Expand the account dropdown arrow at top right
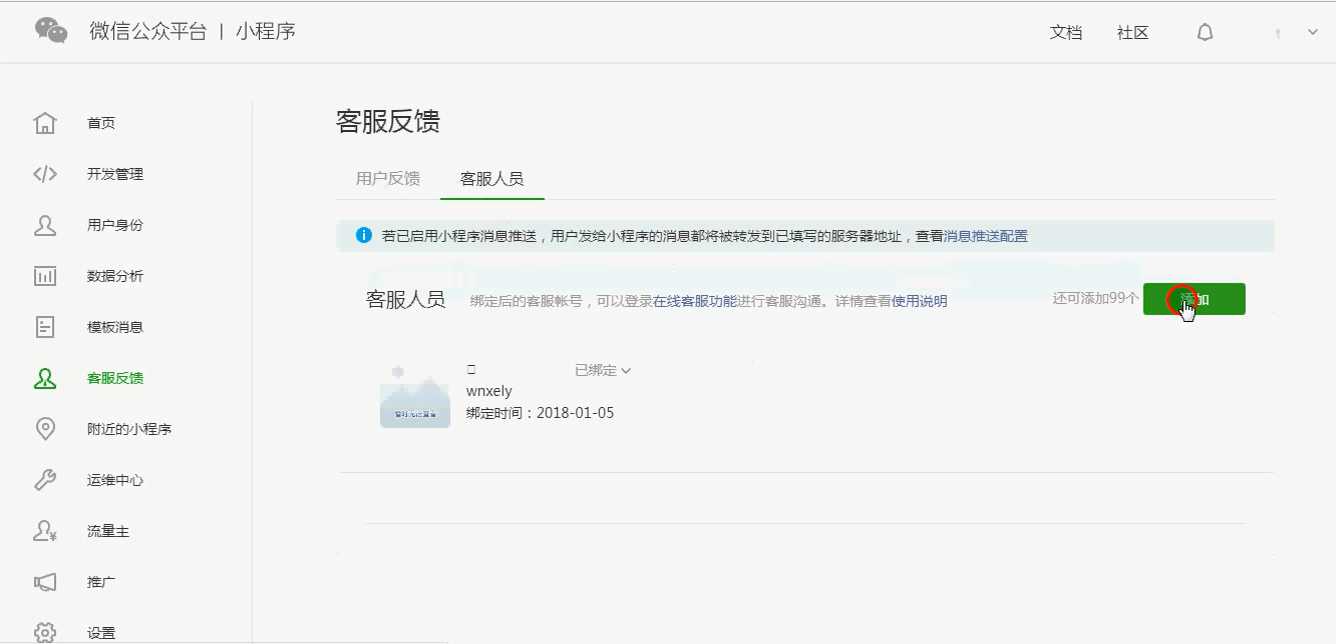The width and height of the screenshot is (1336, 644). pos(1313,32)
